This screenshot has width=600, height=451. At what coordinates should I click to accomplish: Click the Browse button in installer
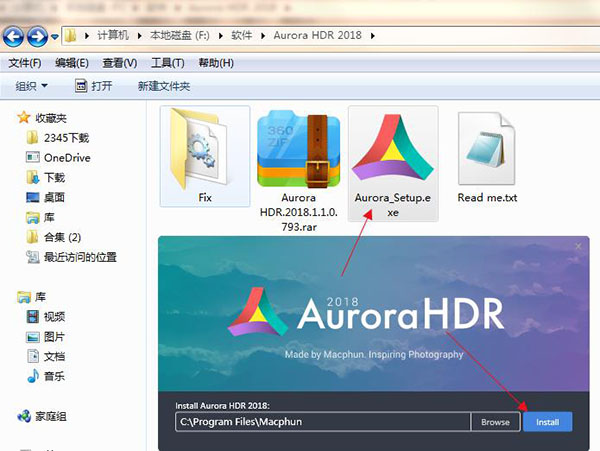point(496,422)
